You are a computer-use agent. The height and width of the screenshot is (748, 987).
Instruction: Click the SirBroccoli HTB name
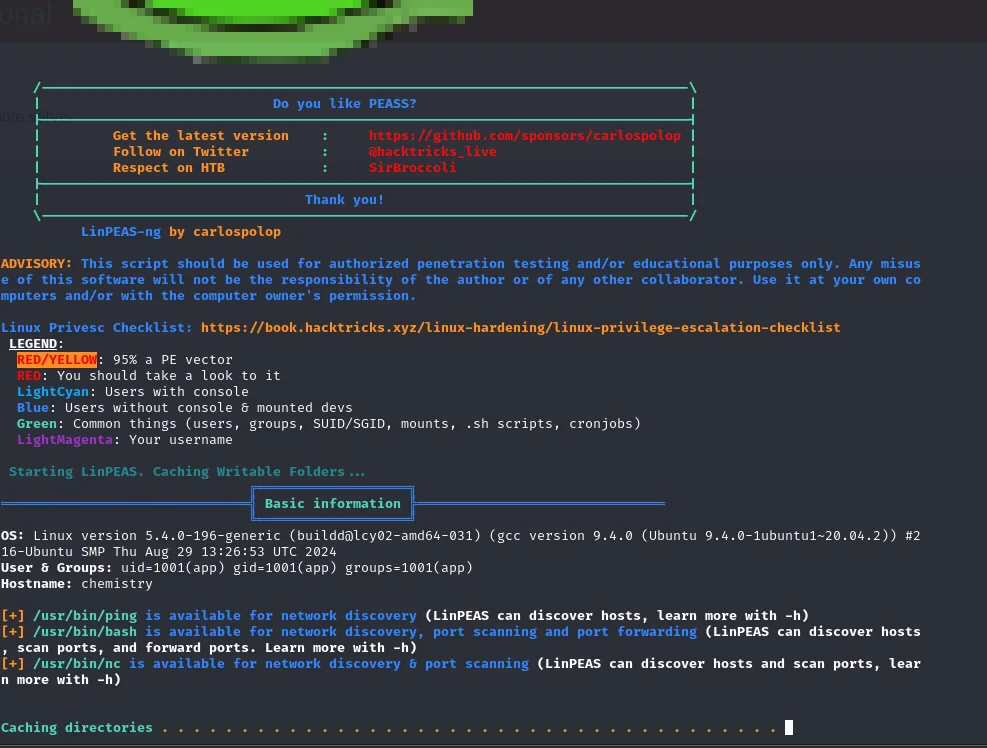point(412,167)
